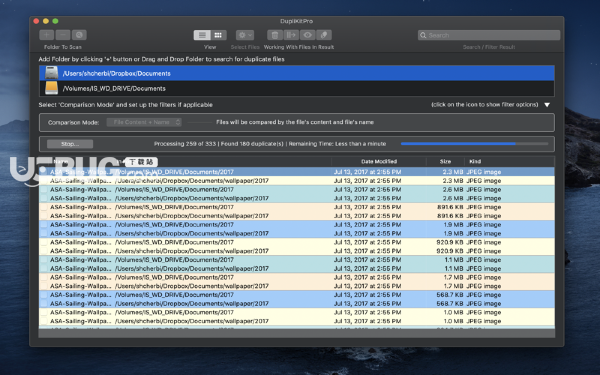
Task: Open the Comparison Mode dropdown
Action: tap(144, 122)
